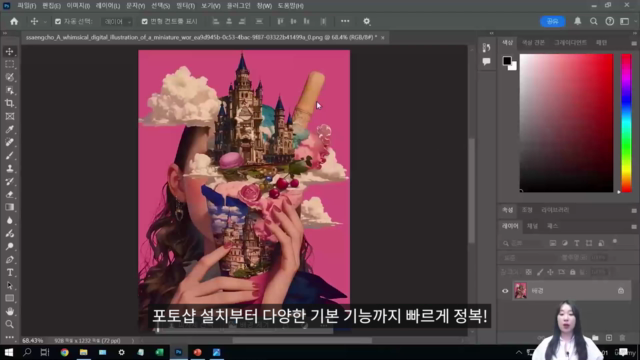Screen dimensions: 640x360
Task: Open the auto-select Layer dropdown
Action: [117, 22]
